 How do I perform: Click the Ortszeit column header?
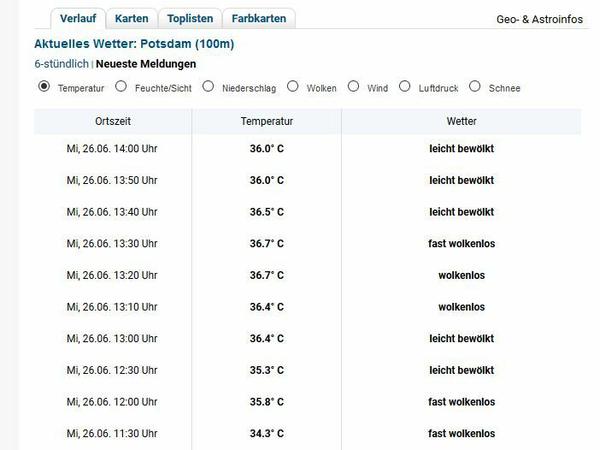tap(112, 121)
